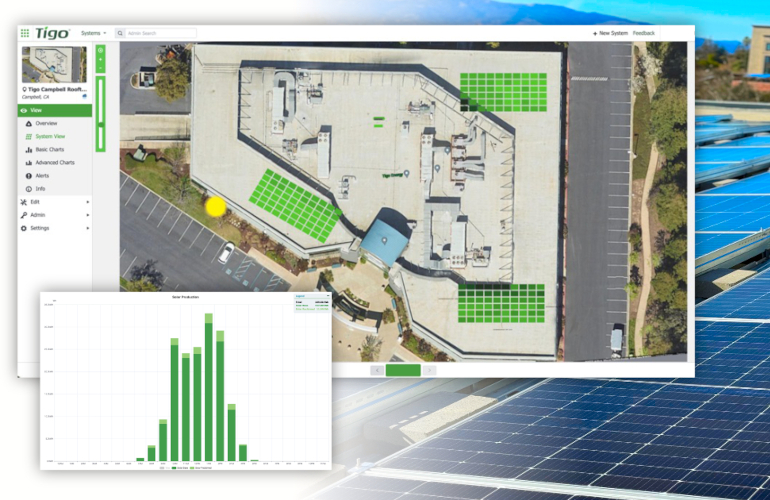This screenshot has height=500, width=770.
Task: Open the Tigo apps grid icon
Action: tap(25, 33)
